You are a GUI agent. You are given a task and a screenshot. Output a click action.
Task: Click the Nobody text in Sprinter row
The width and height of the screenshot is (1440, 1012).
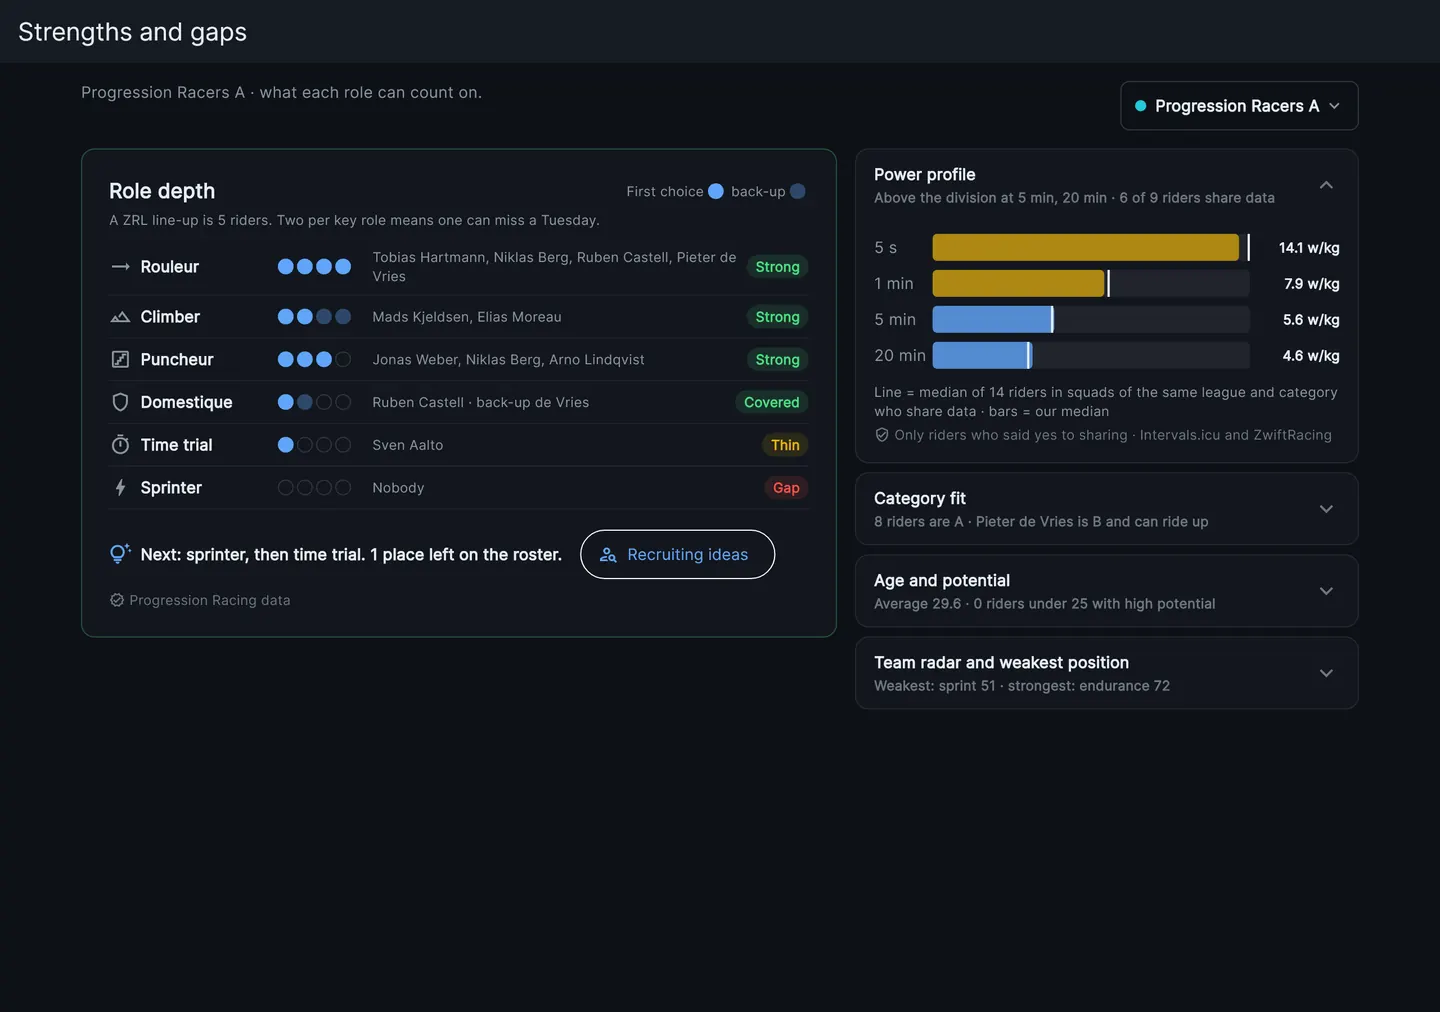coord(398,488)
